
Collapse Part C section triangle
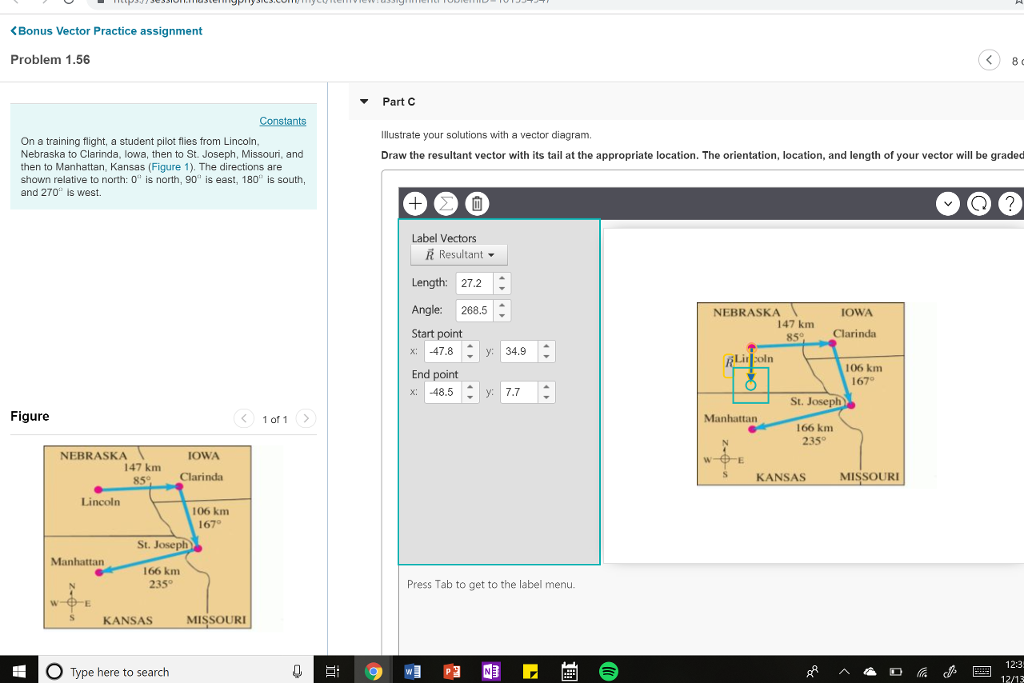tap(364, 101)
